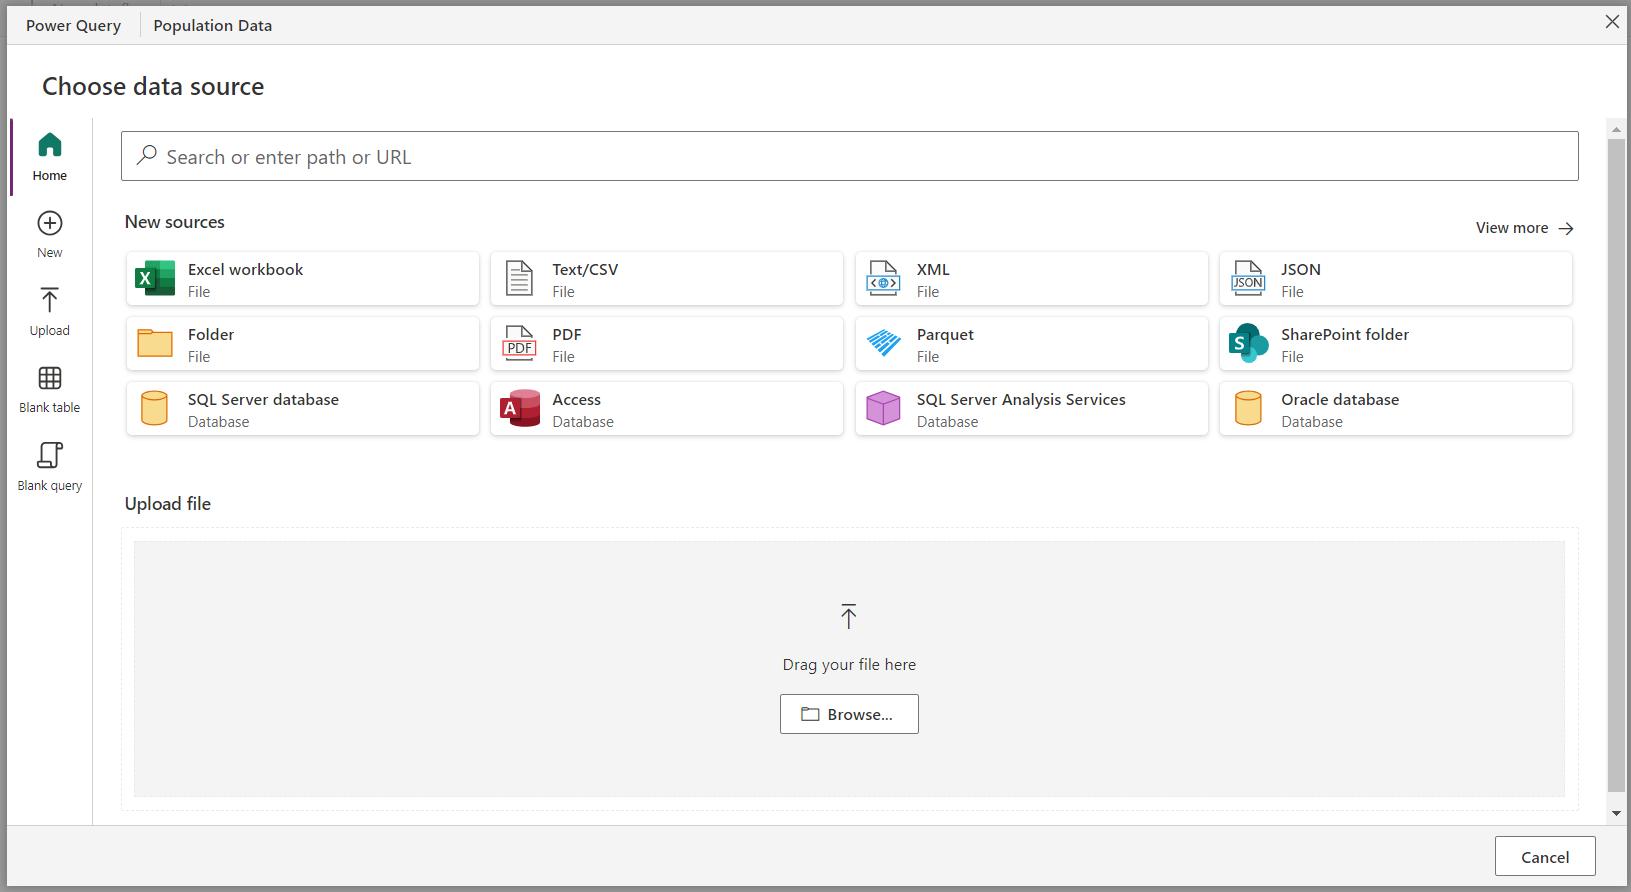The height and width of the screenshot is (892, 1631).
Task: Choose the Folder source icon
Action: [155, 343]
